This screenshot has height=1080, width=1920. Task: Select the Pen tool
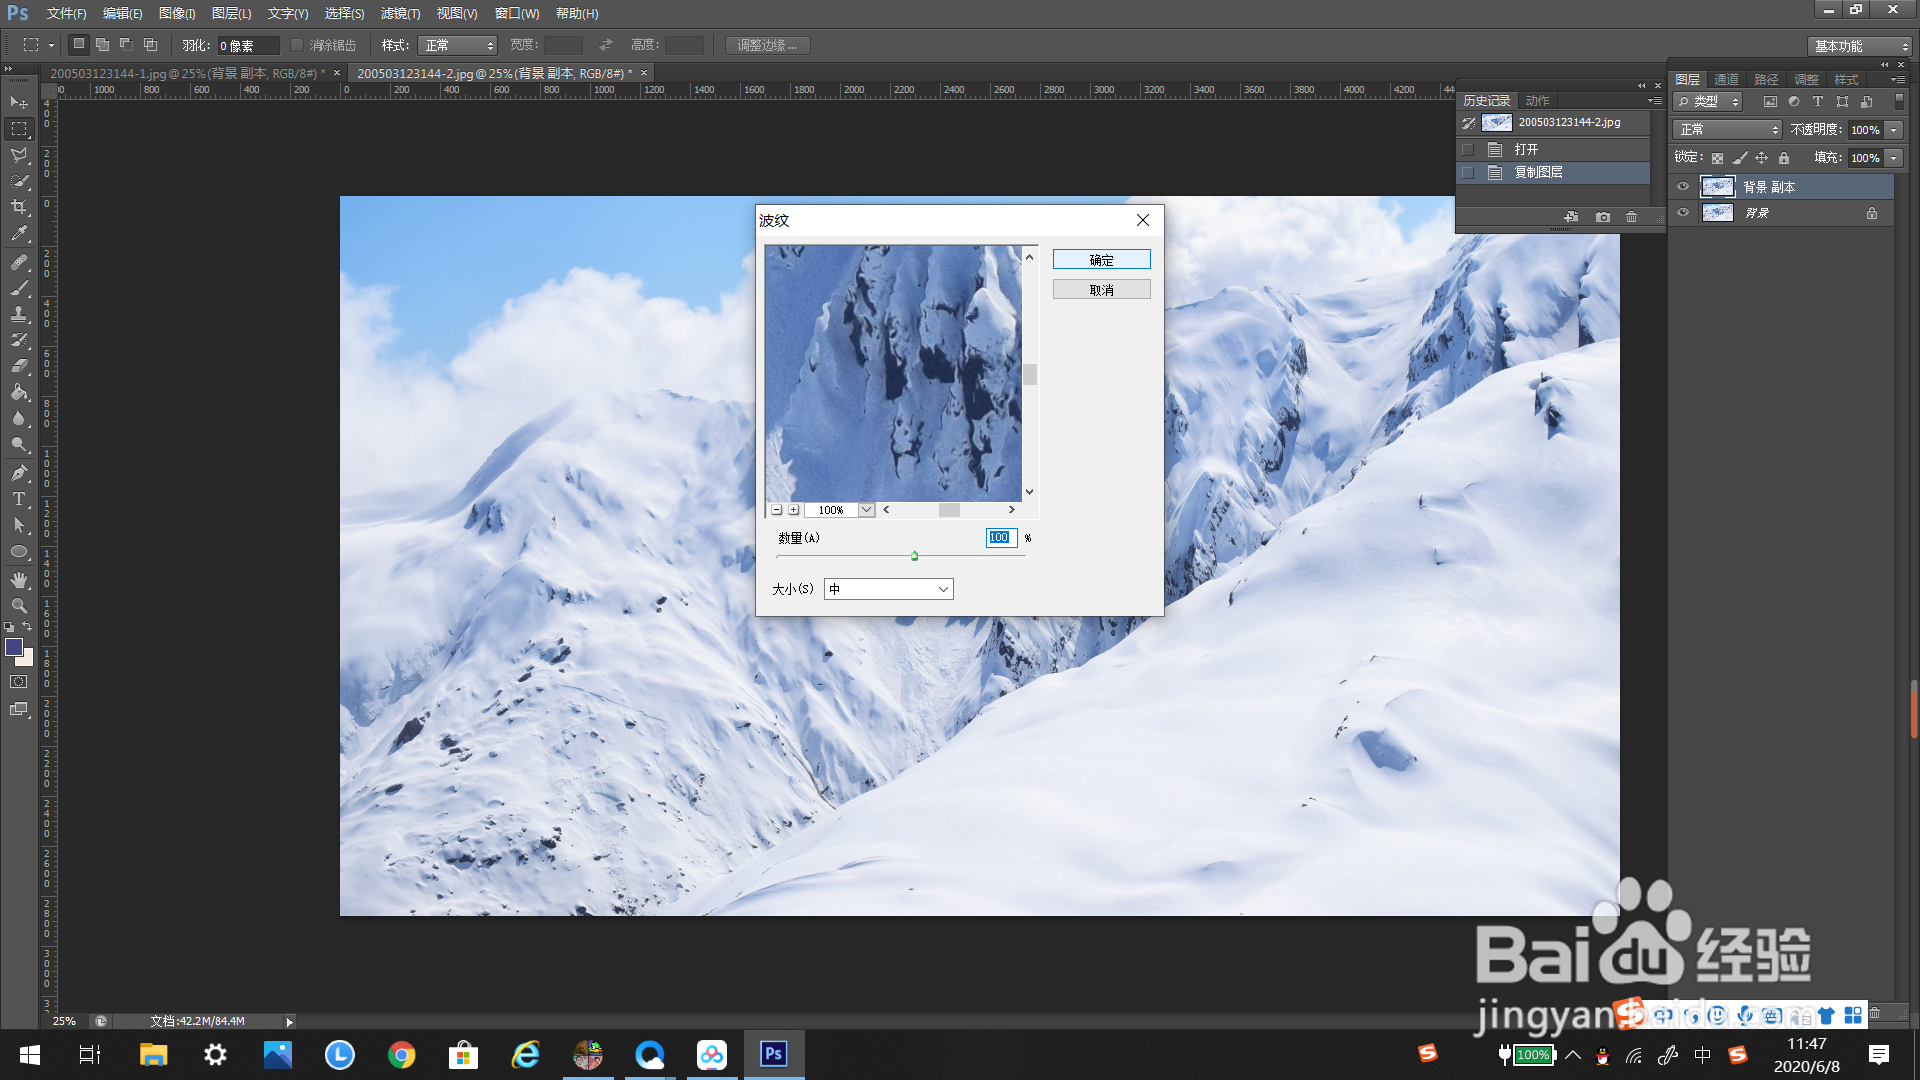point(19,473)
